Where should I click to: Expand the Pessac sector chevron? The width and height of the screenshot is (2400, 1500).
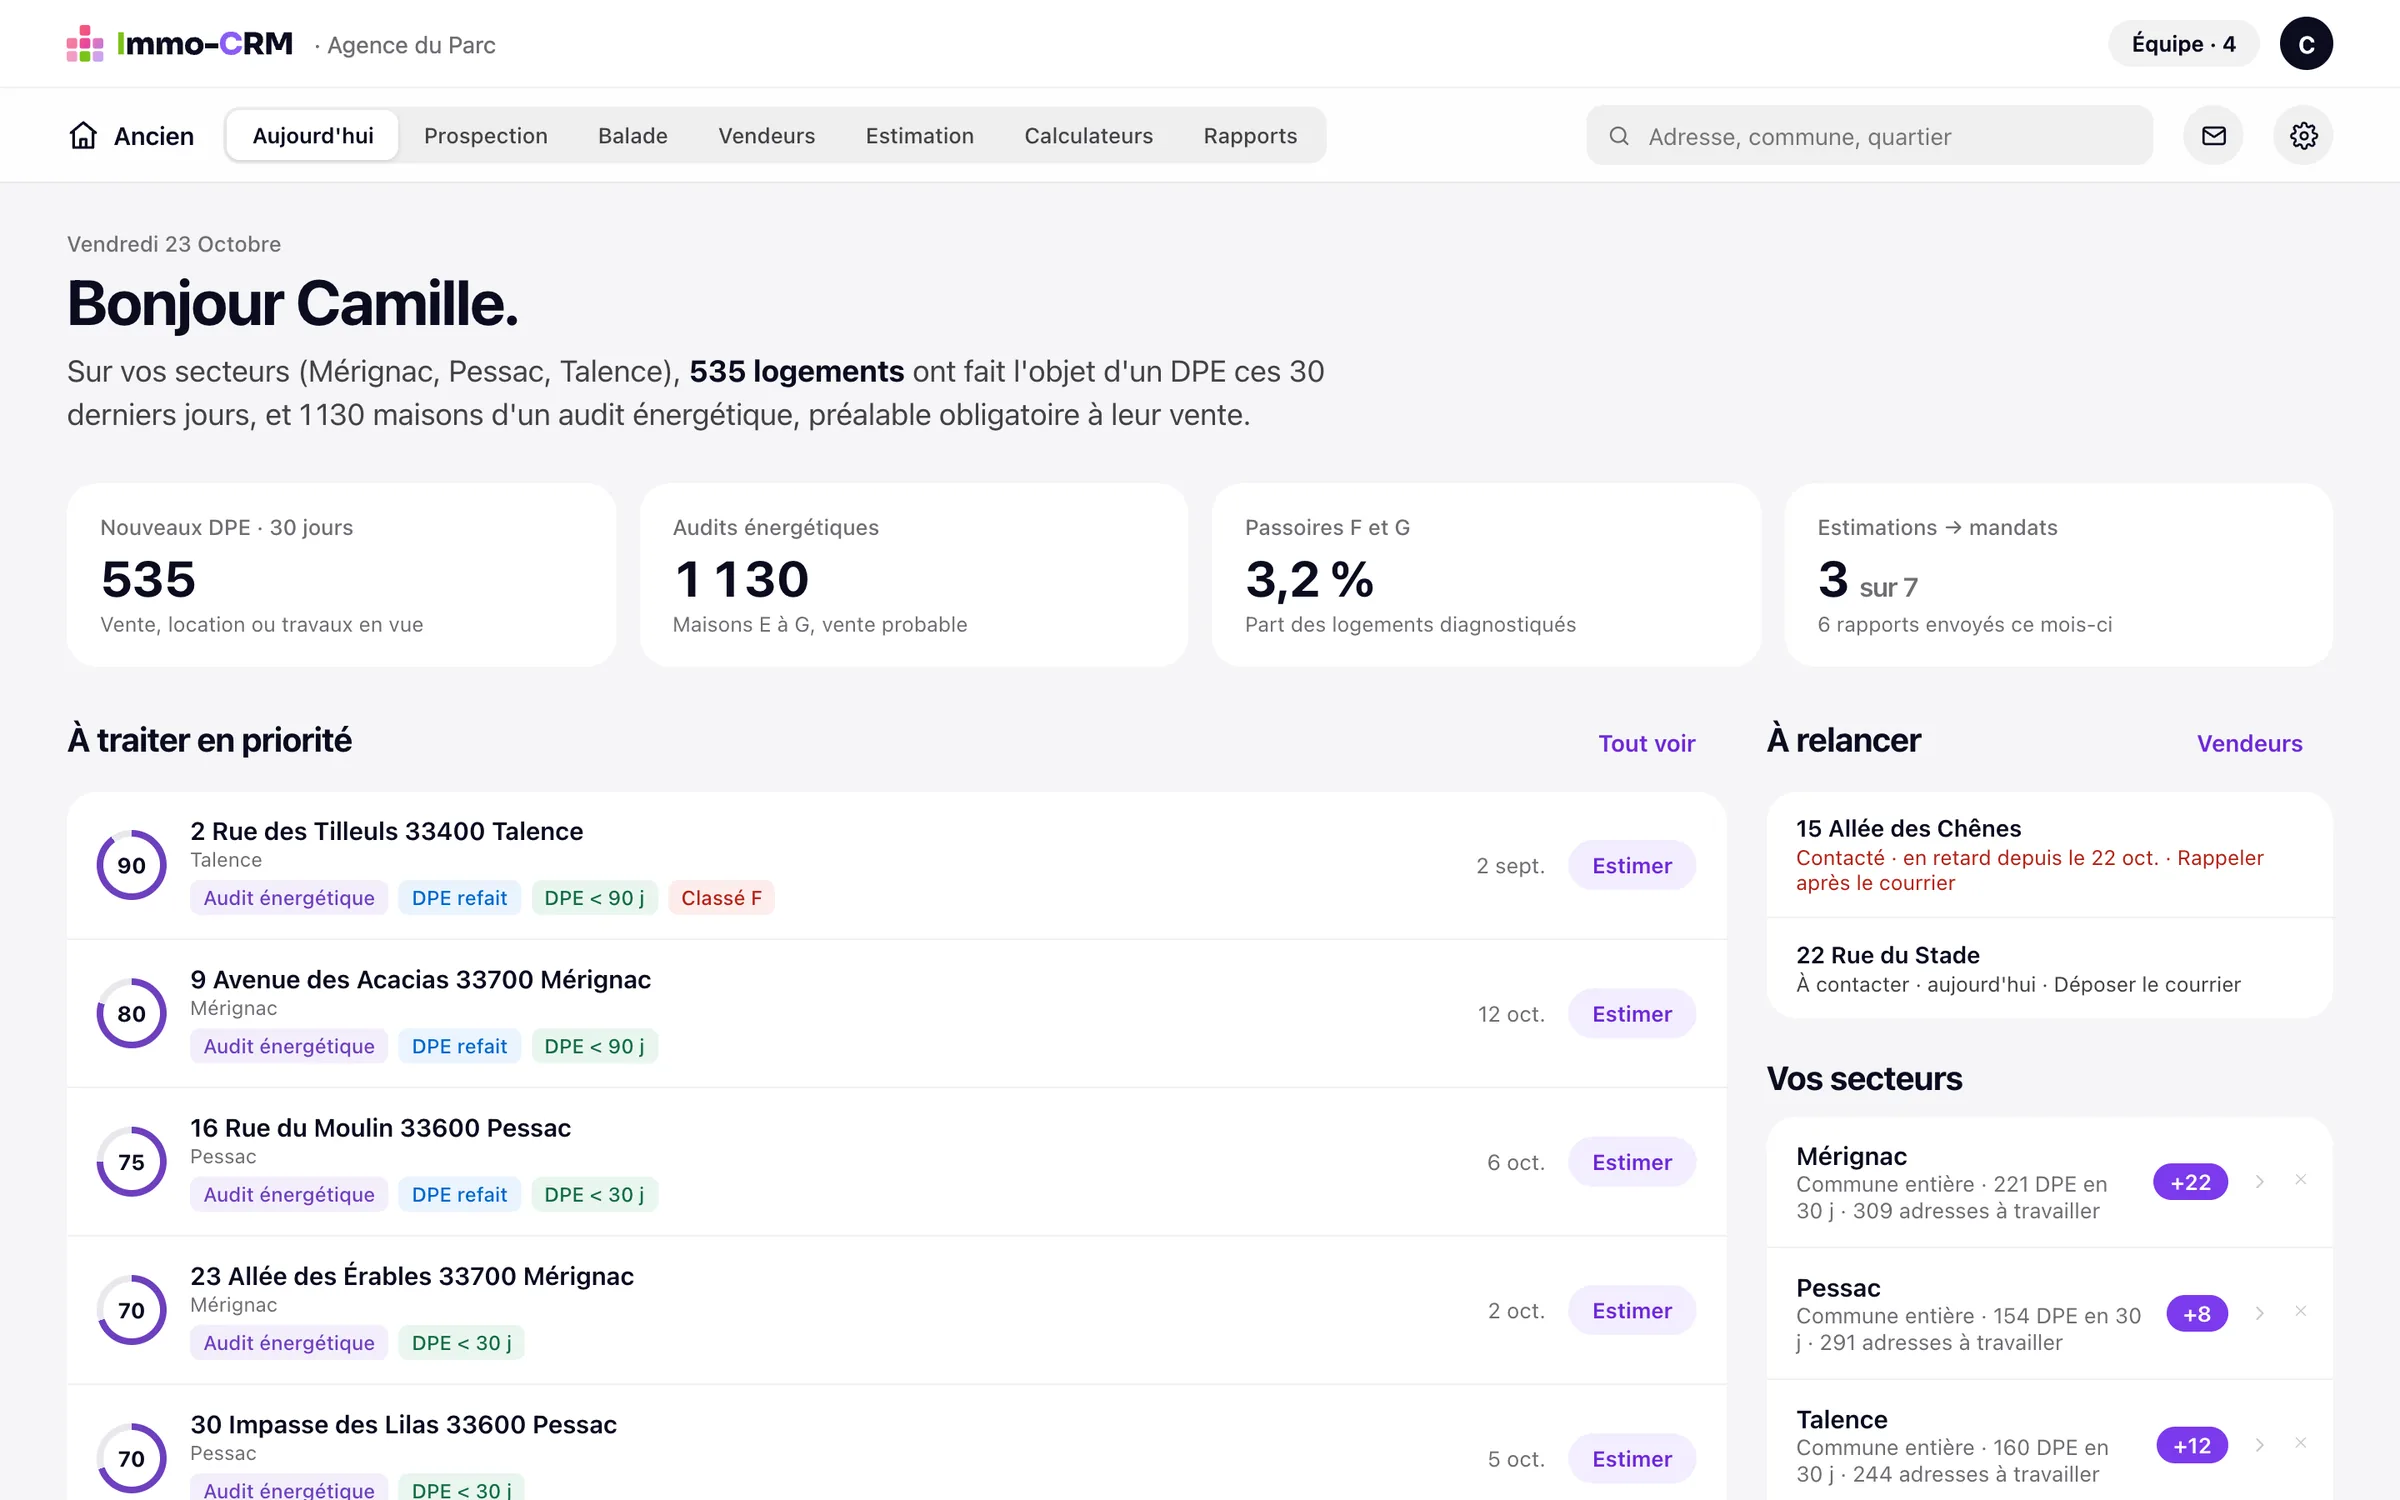click(x=2260, y=1313)
